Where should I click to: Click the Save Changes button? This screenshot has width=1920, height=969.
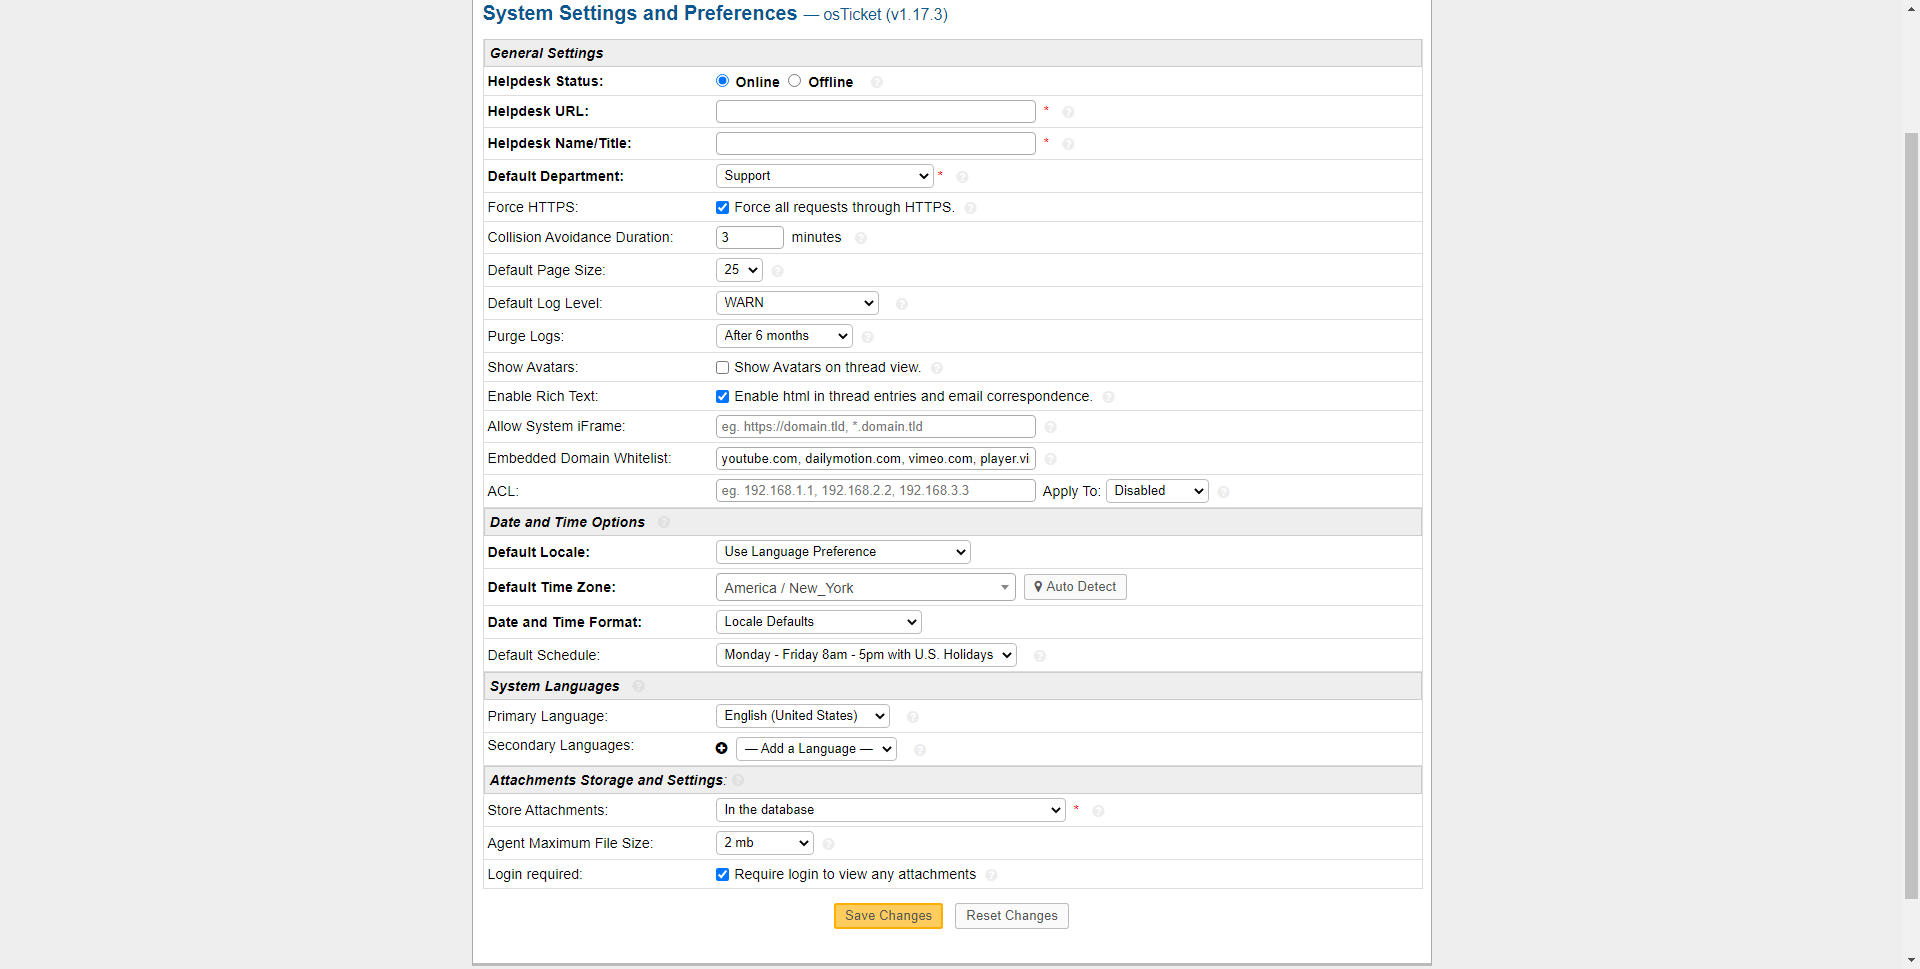pyautogui.click(x=888, y=916)
